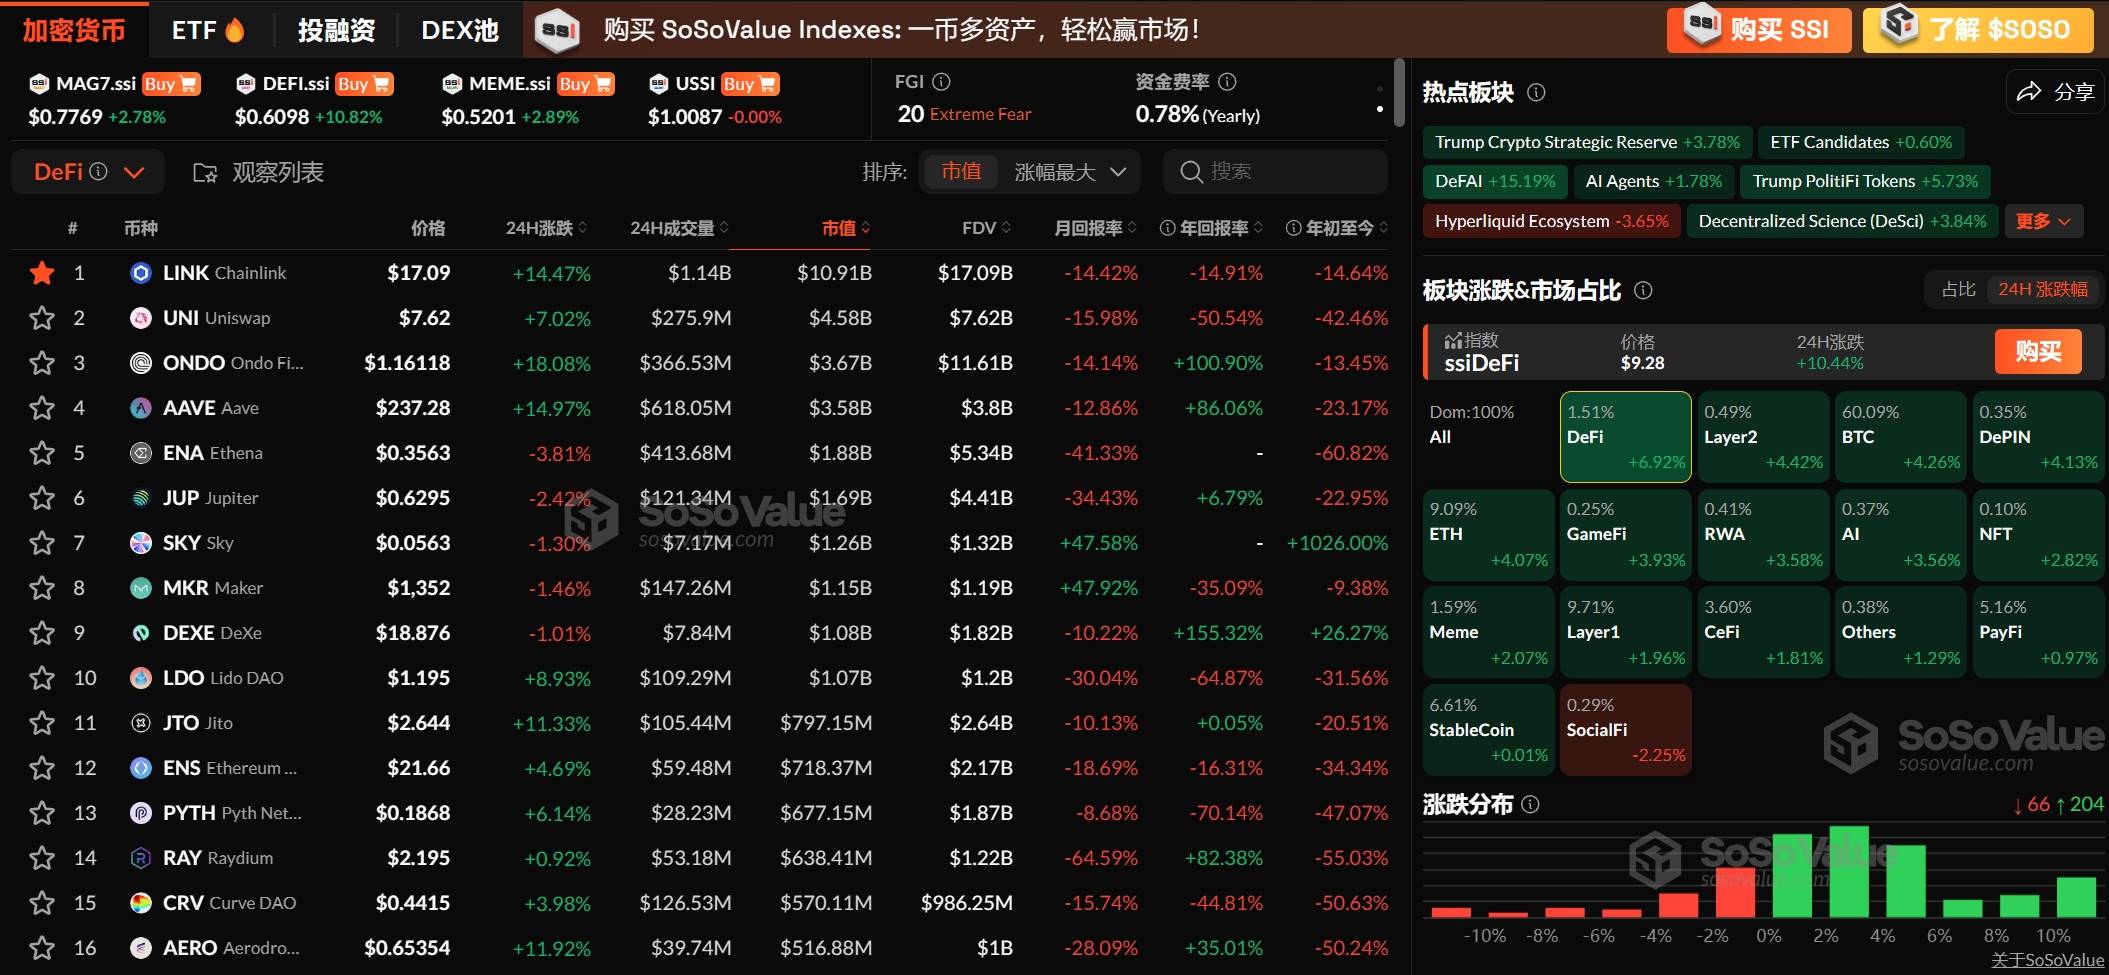
Task: Open the DeFAI sector tag
Action: point(1495,181)
